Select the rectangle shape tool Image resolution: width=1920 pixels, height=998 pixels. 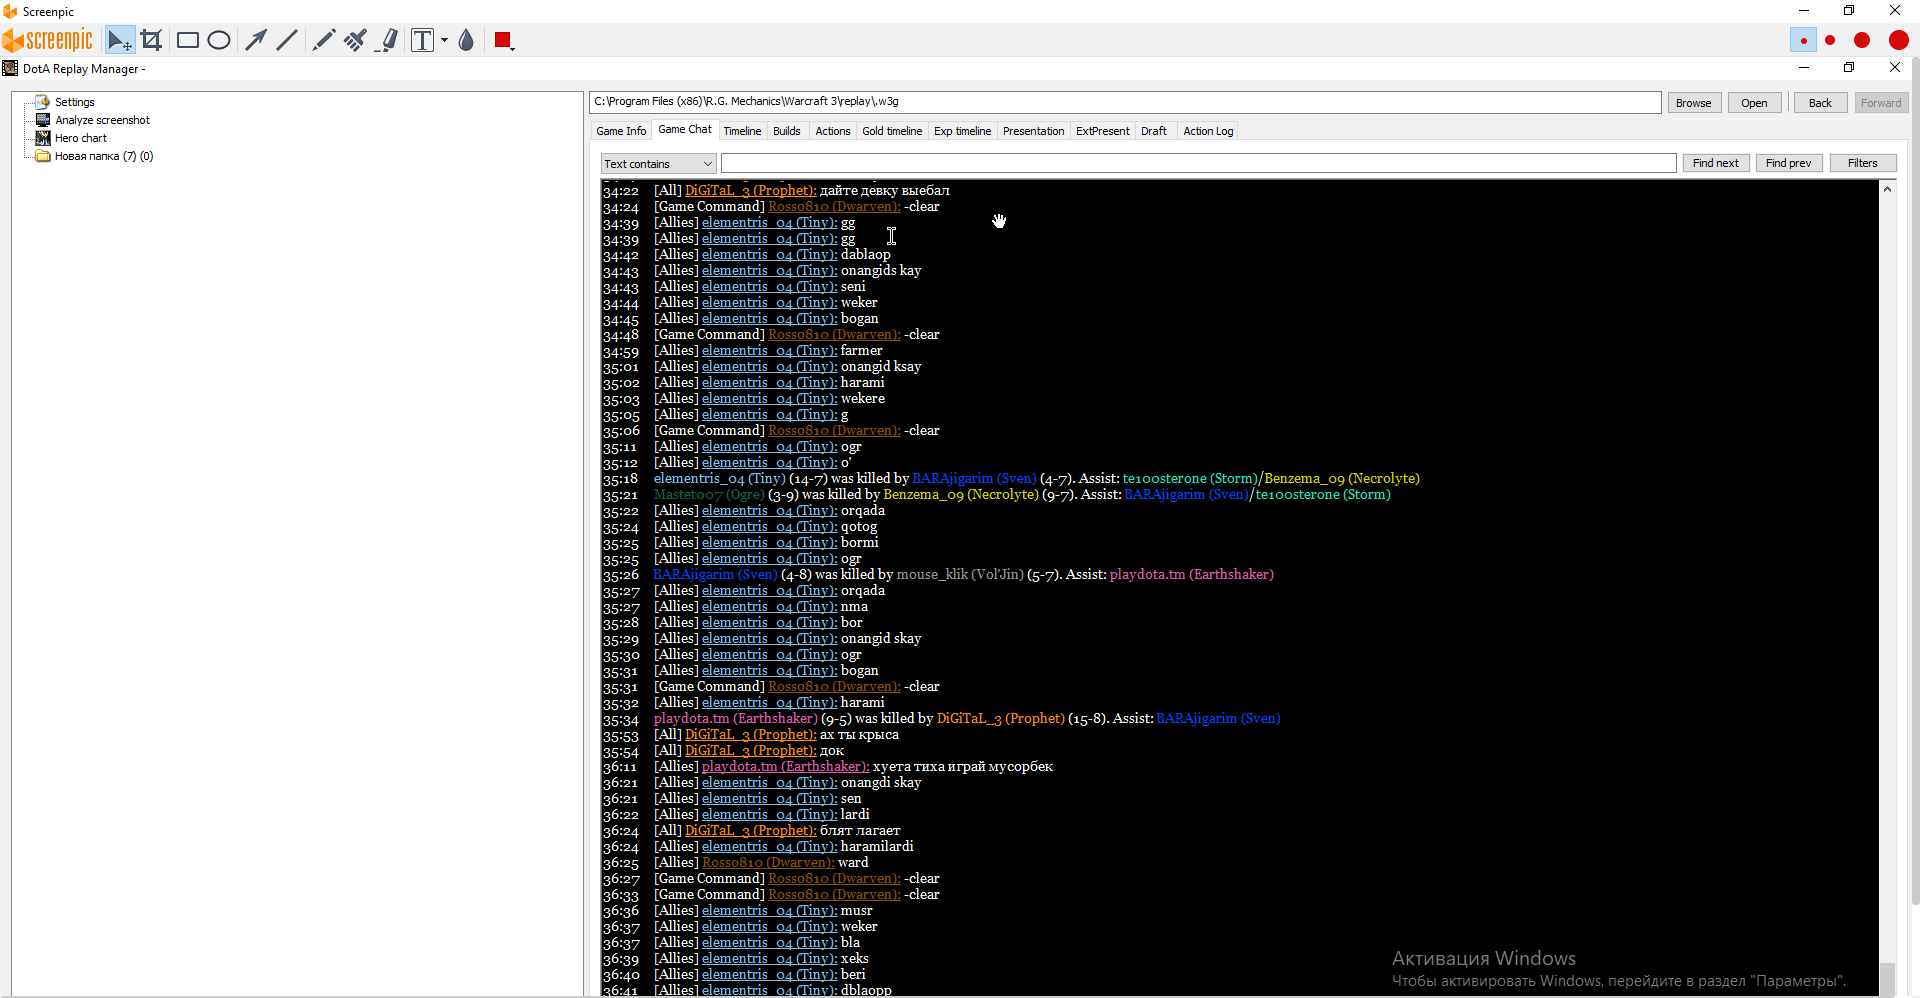(187, 40)
